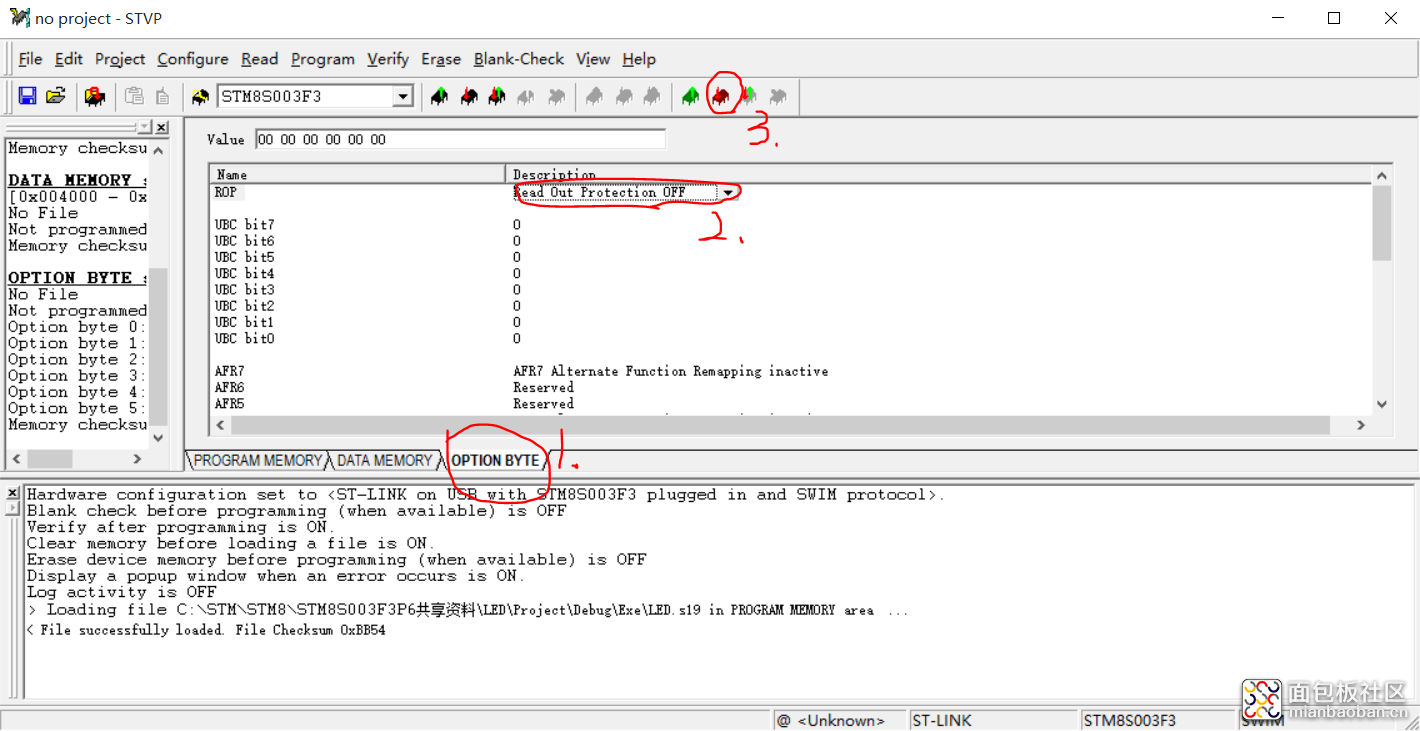Viewport: 1420px width, 731px height.
Task: Click the OPTION BYTE heading in left panel
Action: 77,277
